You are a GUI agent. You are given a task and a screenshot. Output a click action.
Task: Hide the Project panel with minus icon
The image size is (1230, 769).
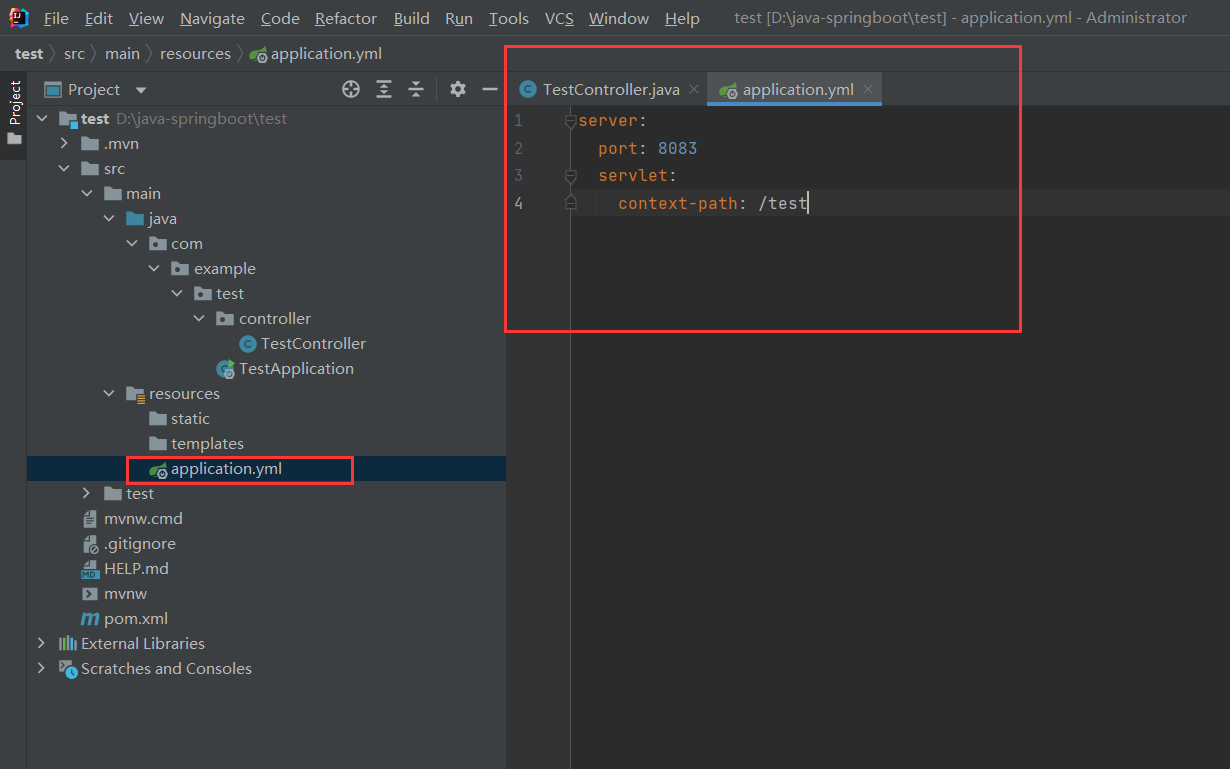click(490, 90)
